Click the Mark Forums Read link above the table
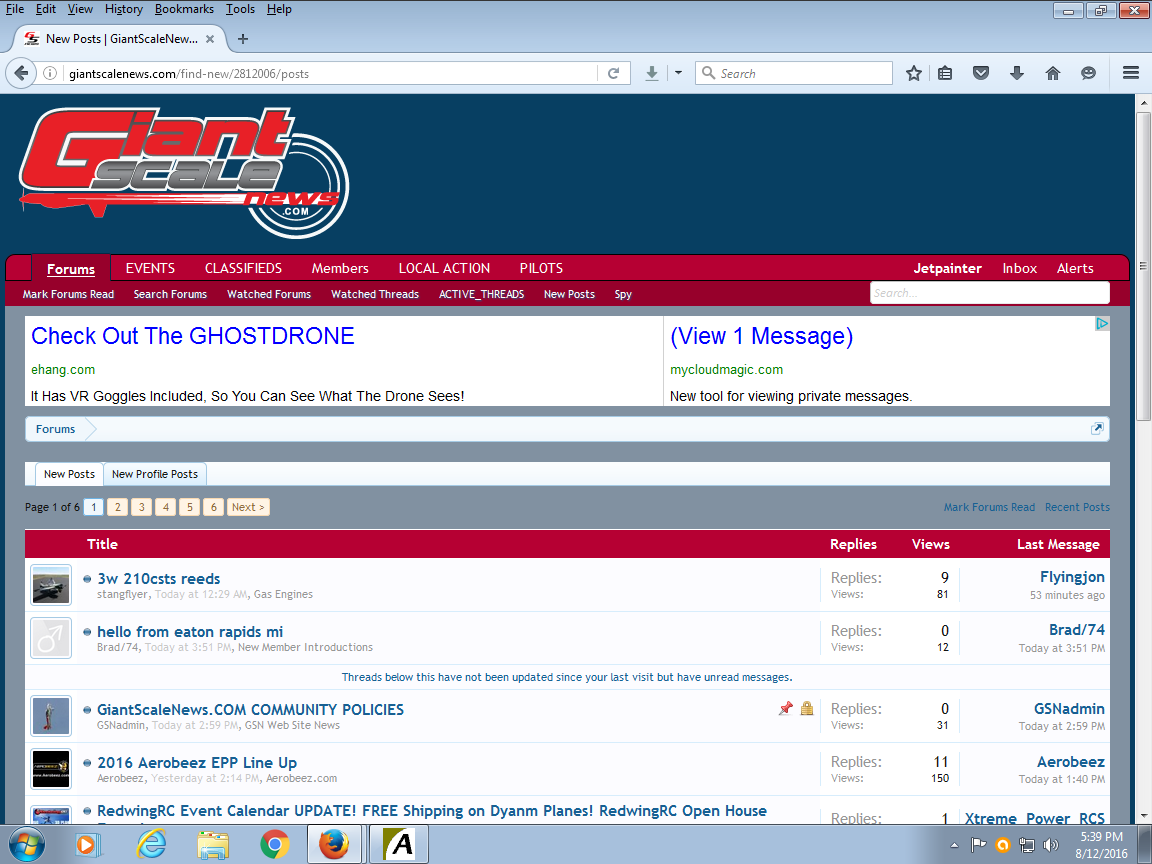 [989, 507]
